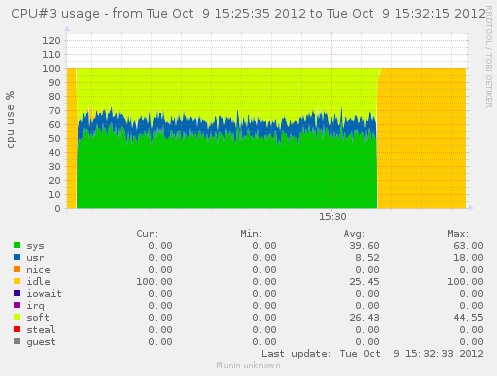The width and height of the screenshot is (497, 376).
Task: Click the Munin unknown footer text
Action: [x=248, y=365]
